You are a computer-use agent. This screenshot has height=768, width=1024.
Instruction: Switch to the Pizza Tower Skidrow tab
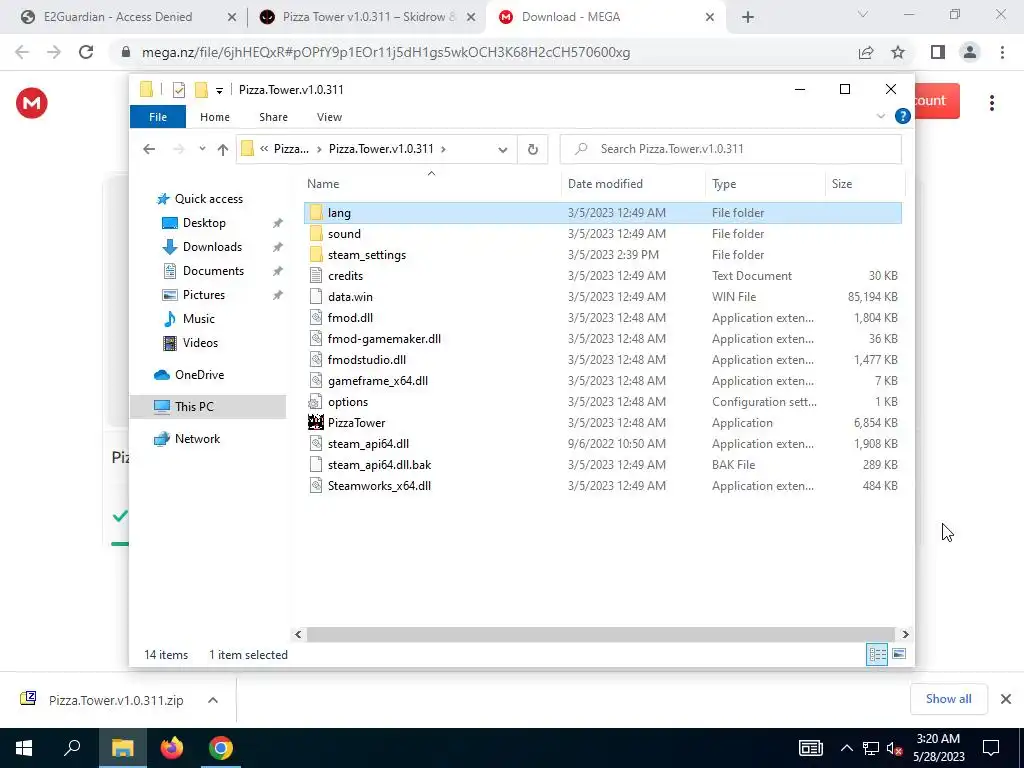370,17
